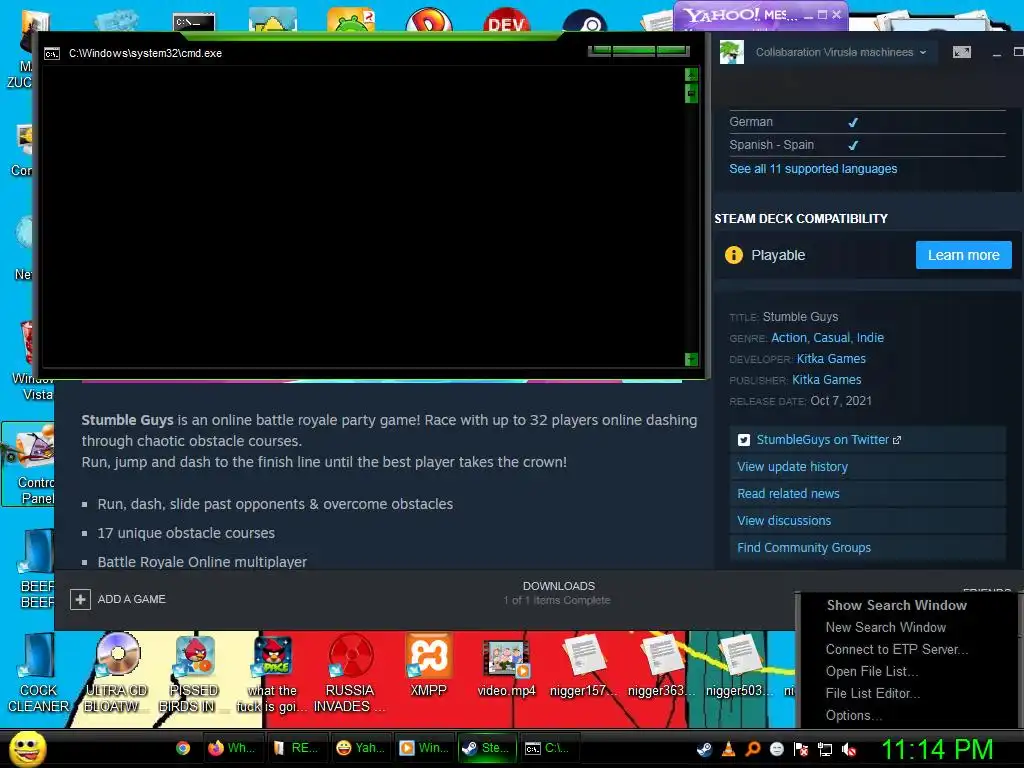Screen dimensions: 1024x768
Task: Click the Action Center flag tray icon
Action: pyautogui.click(x=801, y=750)
